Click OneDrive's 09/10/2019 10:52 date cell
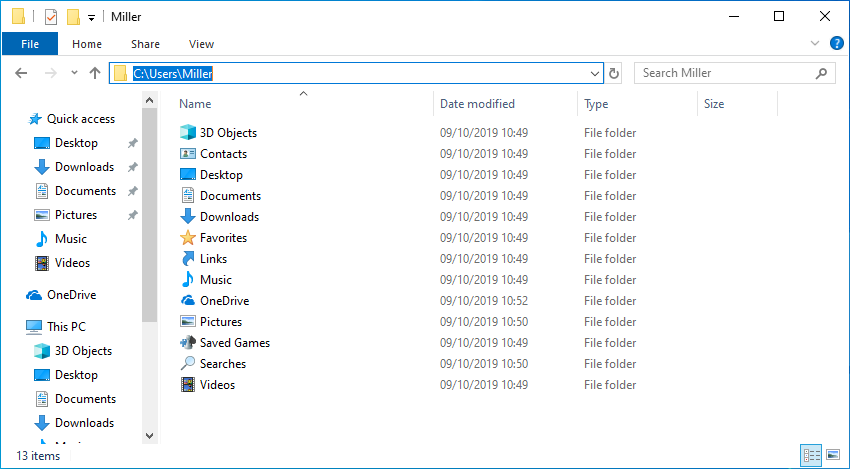 click(x=484, y=301)
